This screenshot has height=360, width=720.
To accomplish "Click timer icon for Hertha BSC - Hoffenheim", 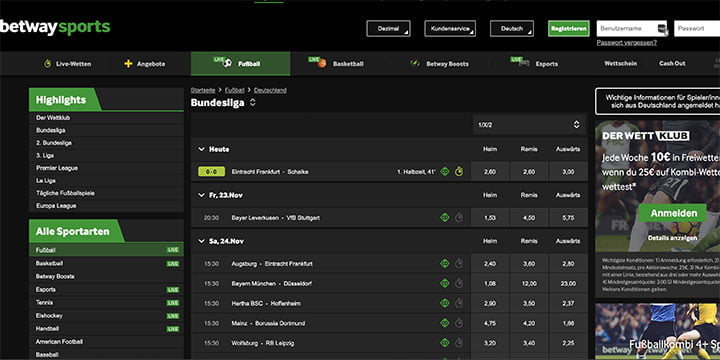I will point(459,304).
